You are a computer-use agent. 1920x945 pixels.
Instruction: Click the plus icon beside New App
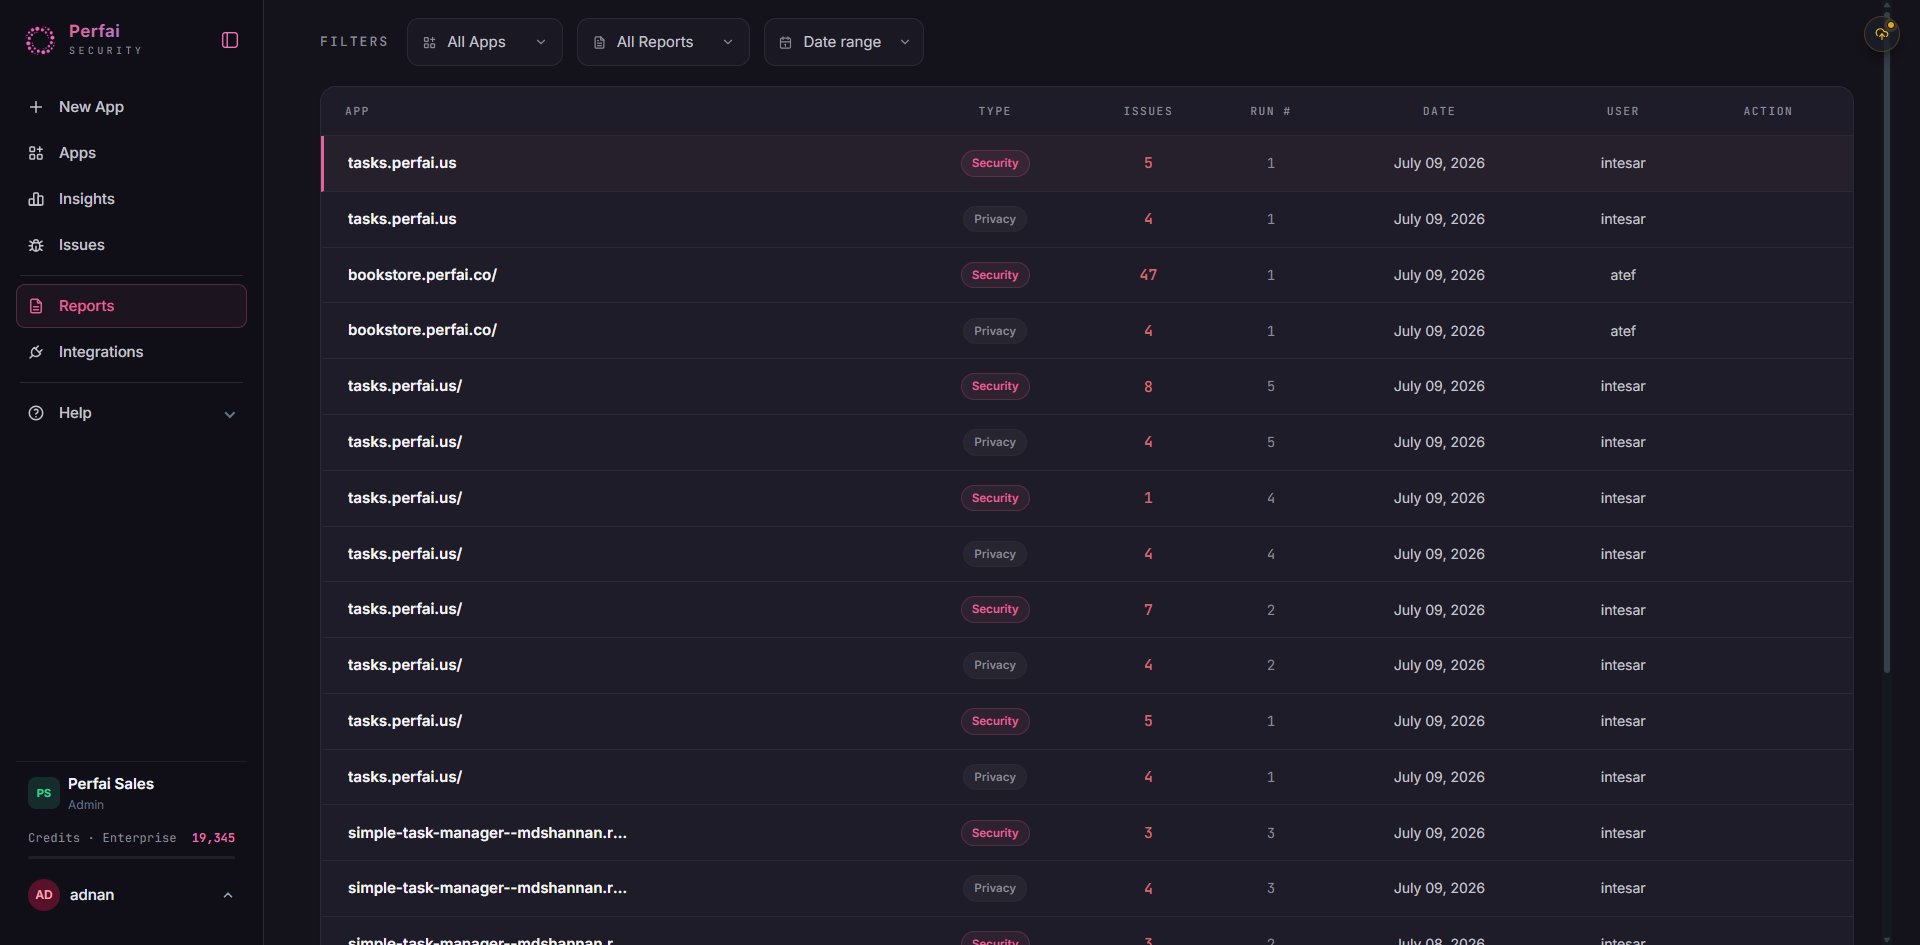pyautogui.click(x=36, y=107)
